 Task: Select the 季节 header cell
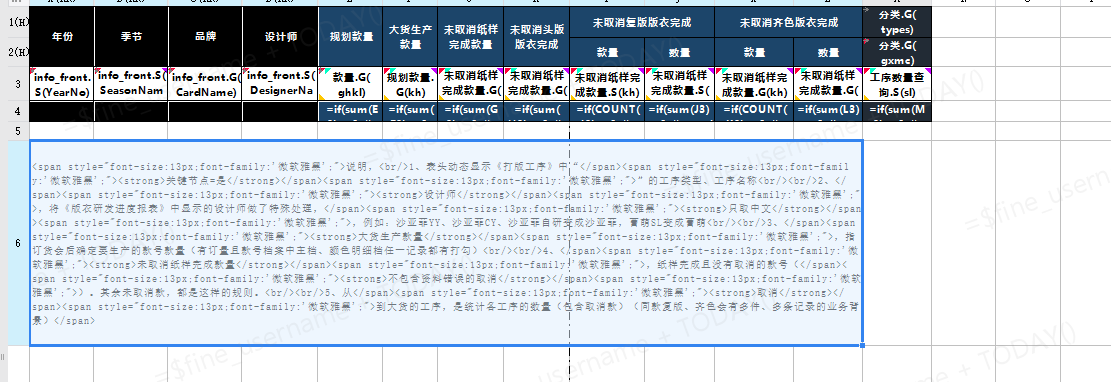click(x=131, y=37)
